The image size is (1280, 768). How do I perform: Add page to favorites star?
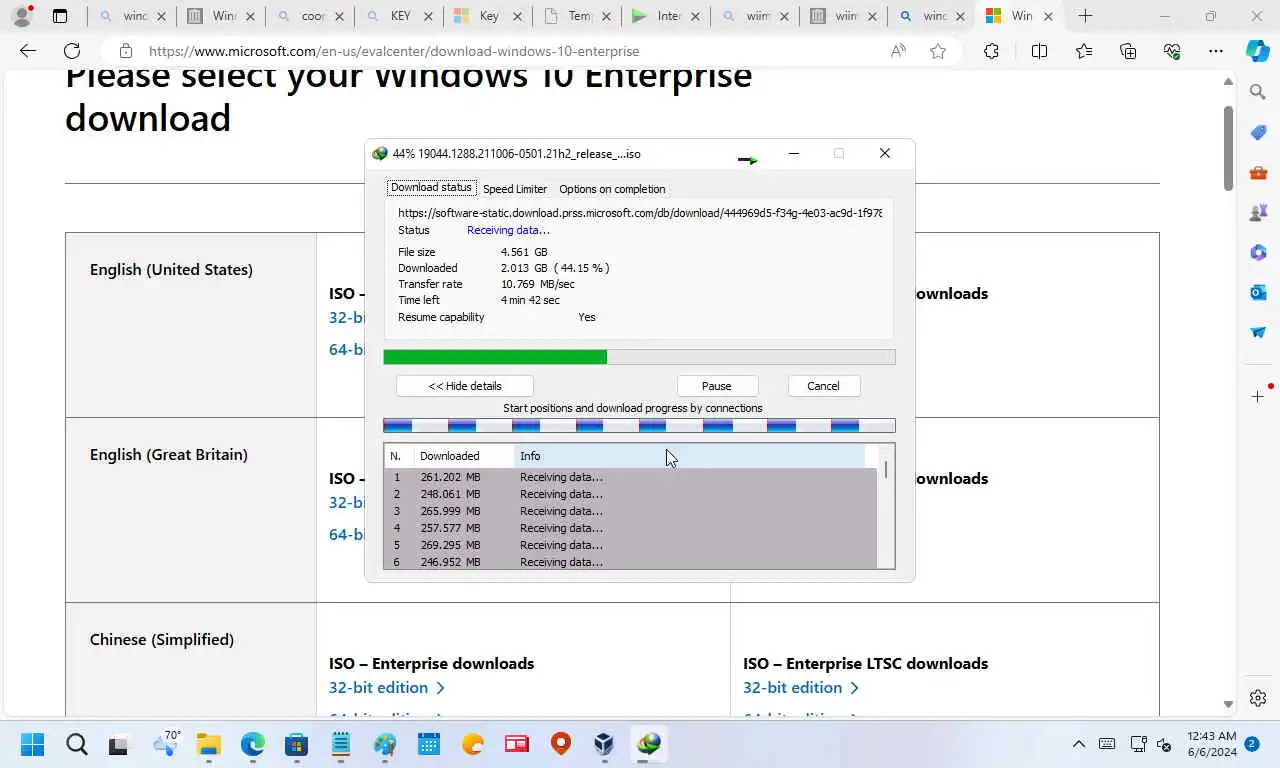point(937,51)
